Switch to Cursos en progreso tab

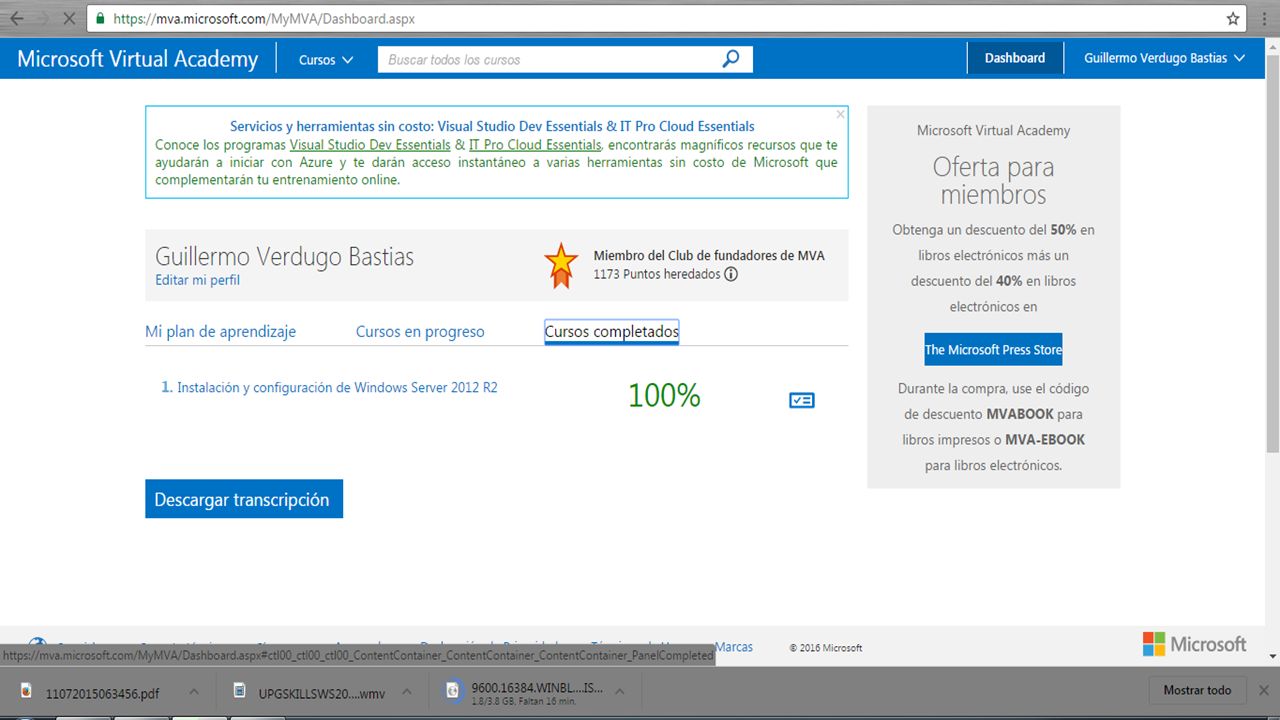[420, 331]
